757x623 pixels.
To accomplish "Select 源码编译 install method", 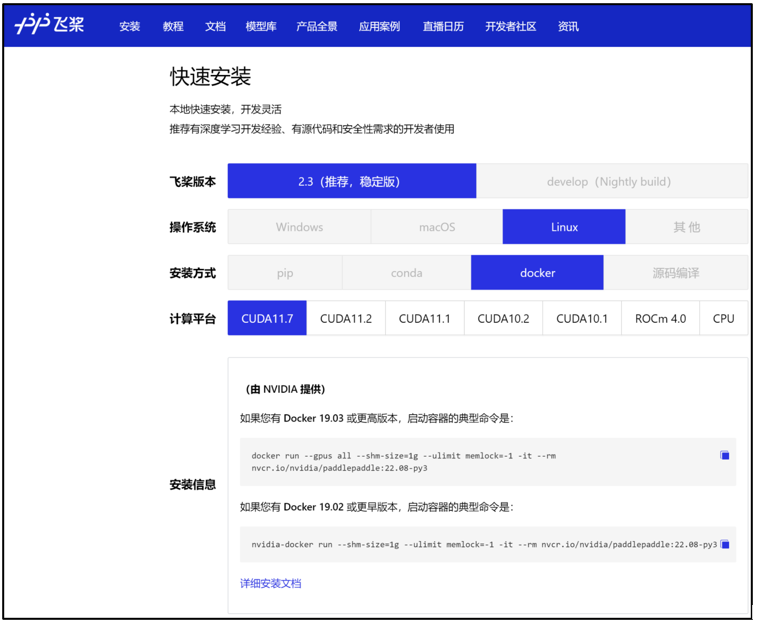I will 676,272.
